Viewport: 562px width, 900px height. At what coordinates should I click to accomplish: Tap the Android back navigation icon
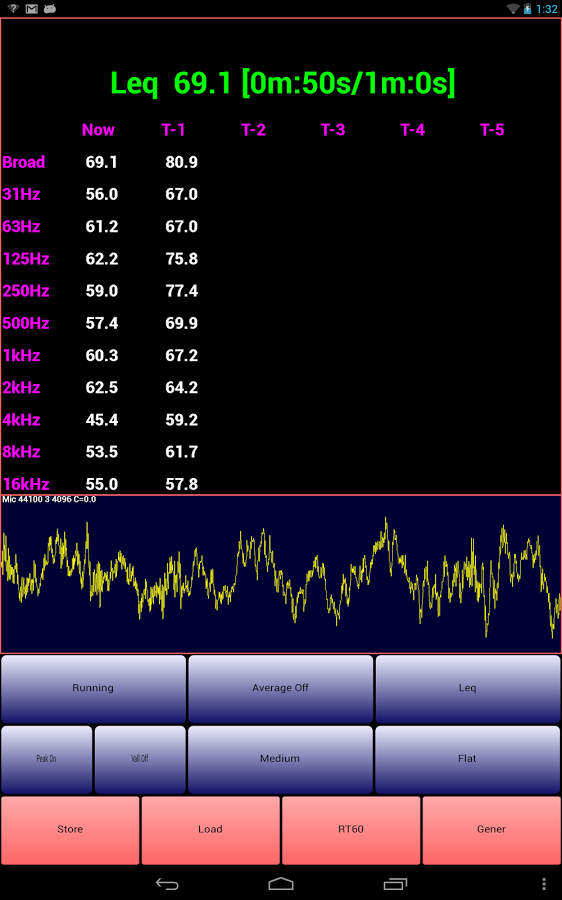click(167, 884)
